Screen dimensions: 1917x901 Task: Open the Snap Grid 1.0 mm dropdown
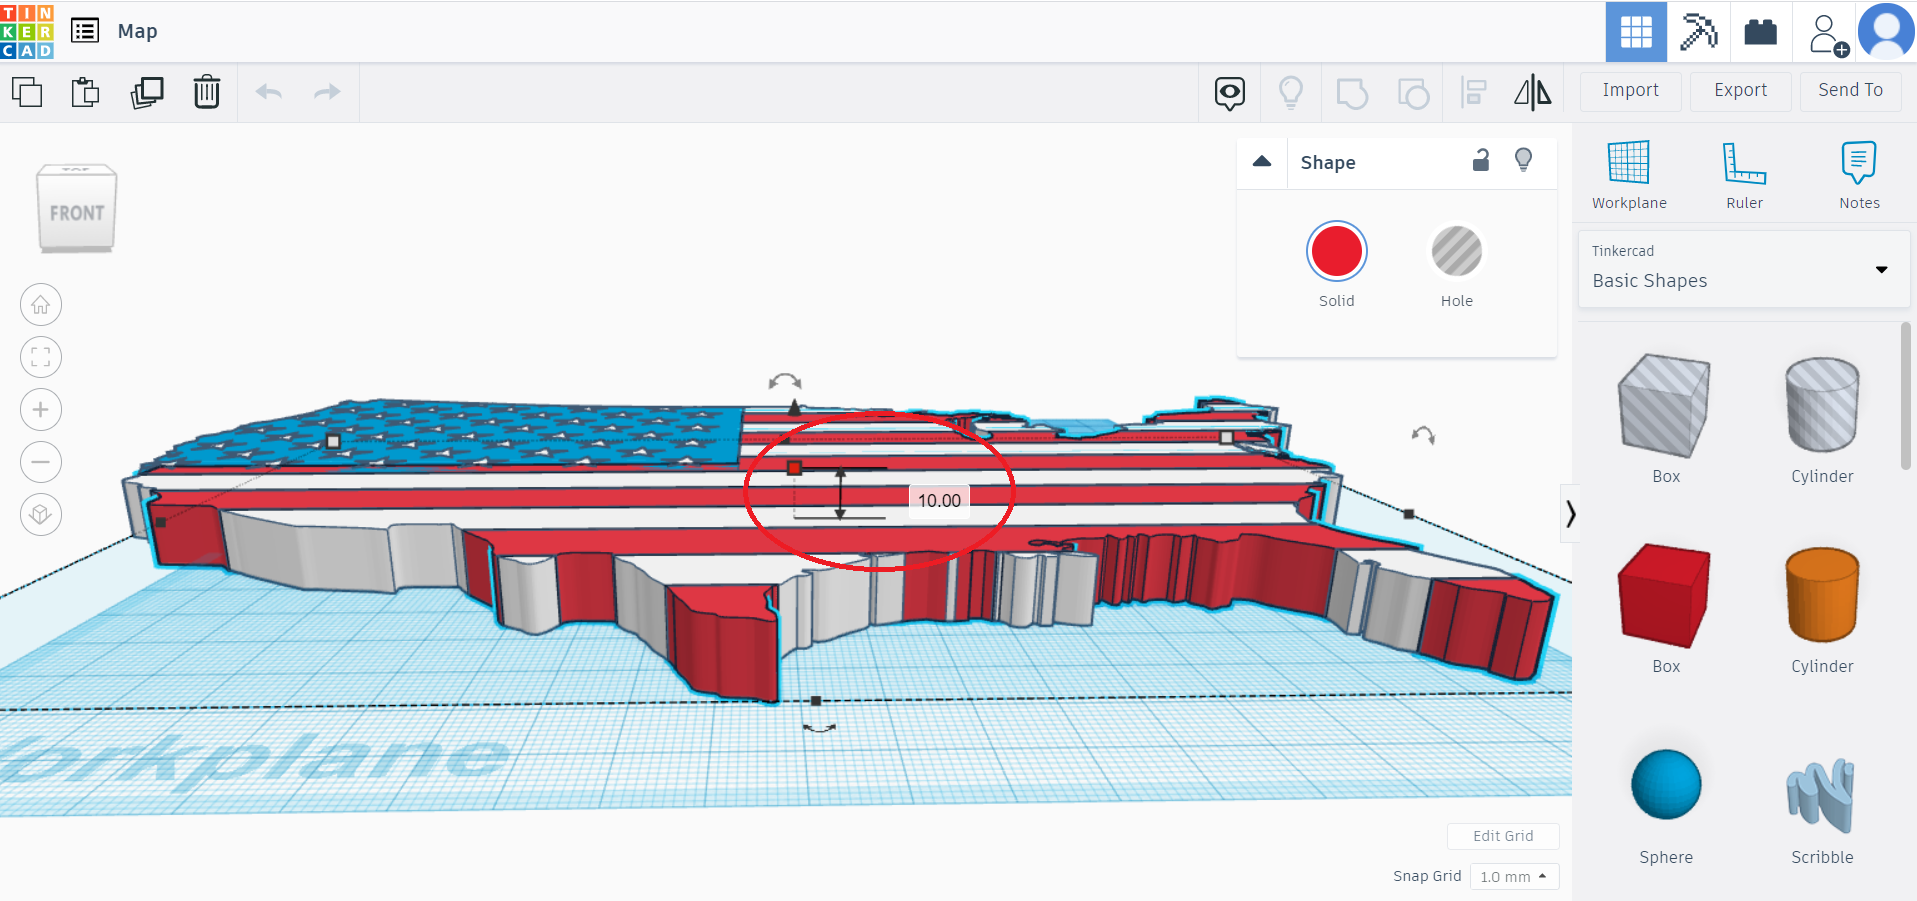click(1514, 877)
